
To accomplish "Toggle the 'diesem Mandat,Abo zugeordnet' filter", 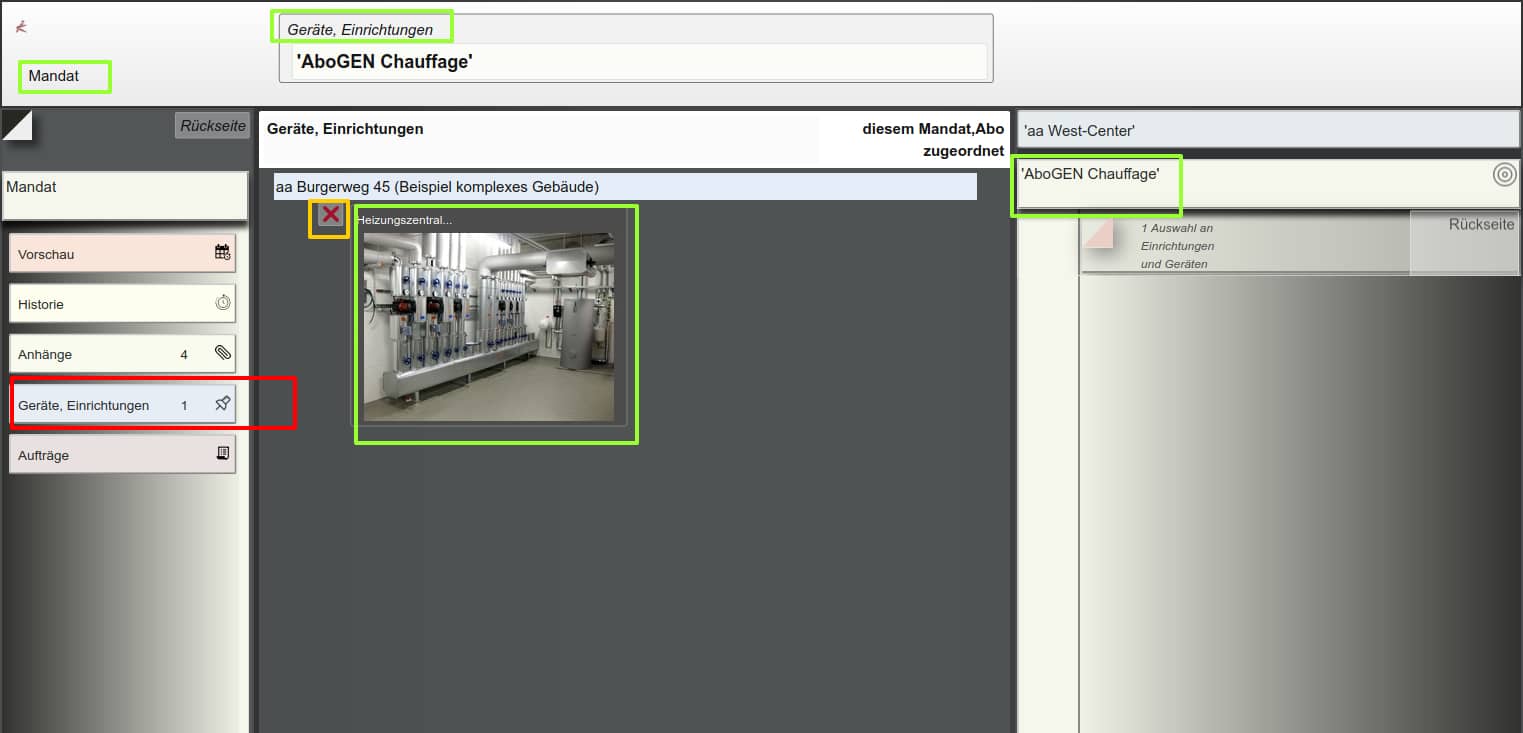I will 932,140.
